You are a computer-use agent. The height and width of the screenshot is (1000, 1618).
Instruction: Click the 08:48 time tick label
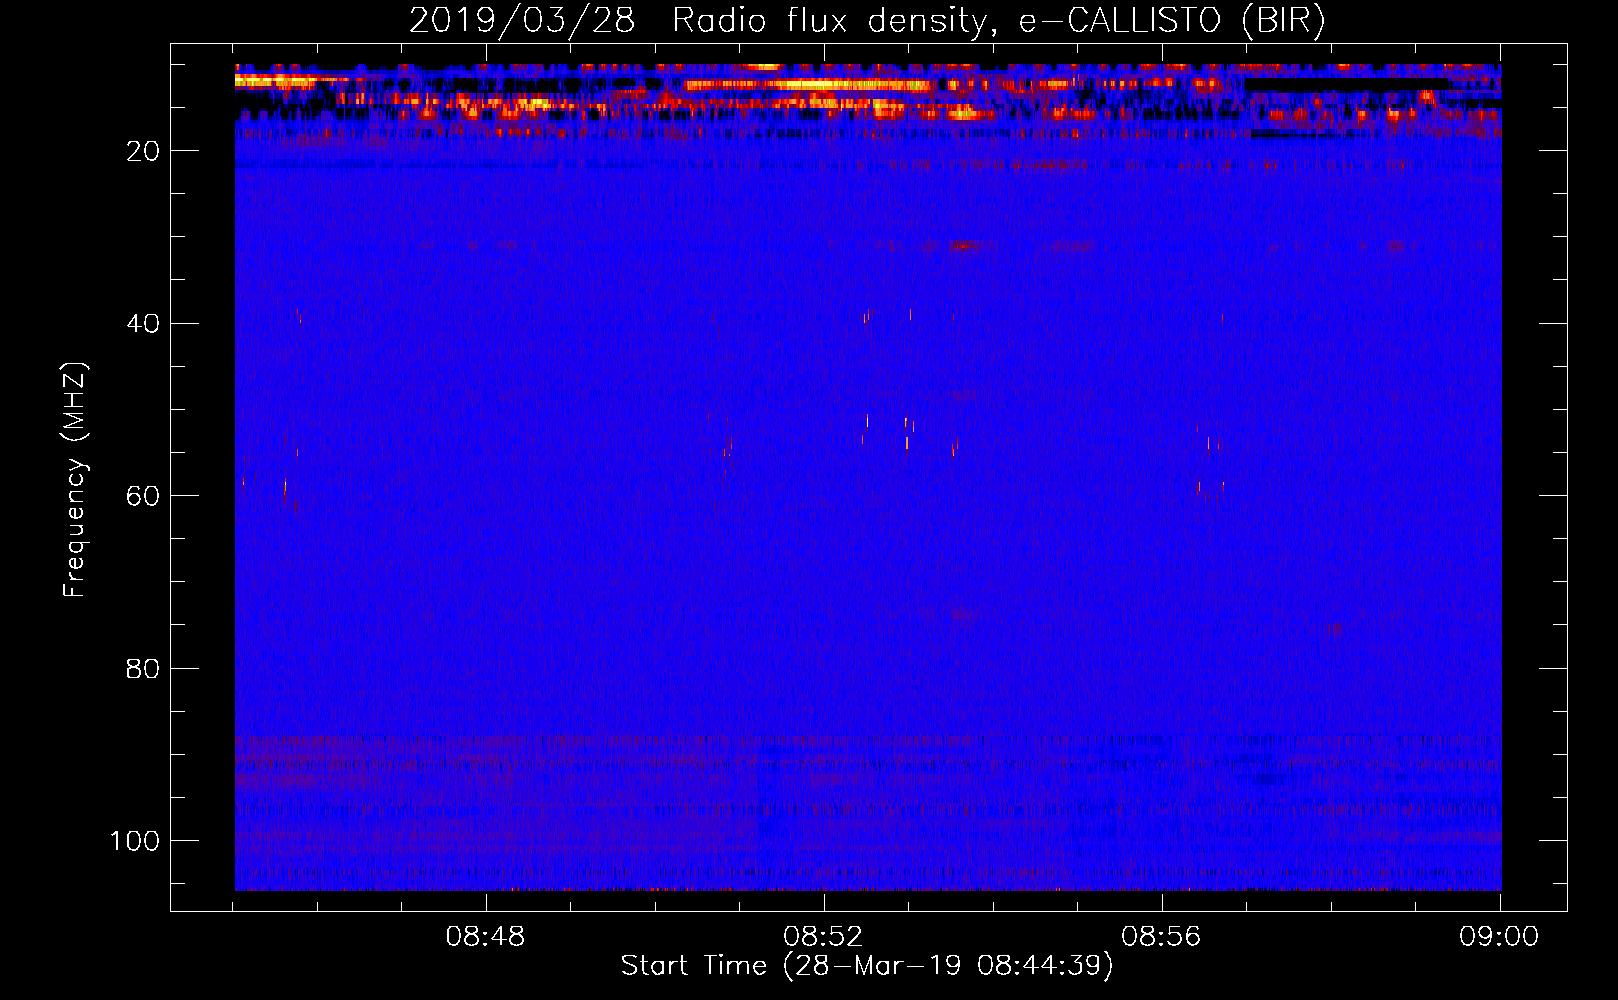[x=485, y=937]
